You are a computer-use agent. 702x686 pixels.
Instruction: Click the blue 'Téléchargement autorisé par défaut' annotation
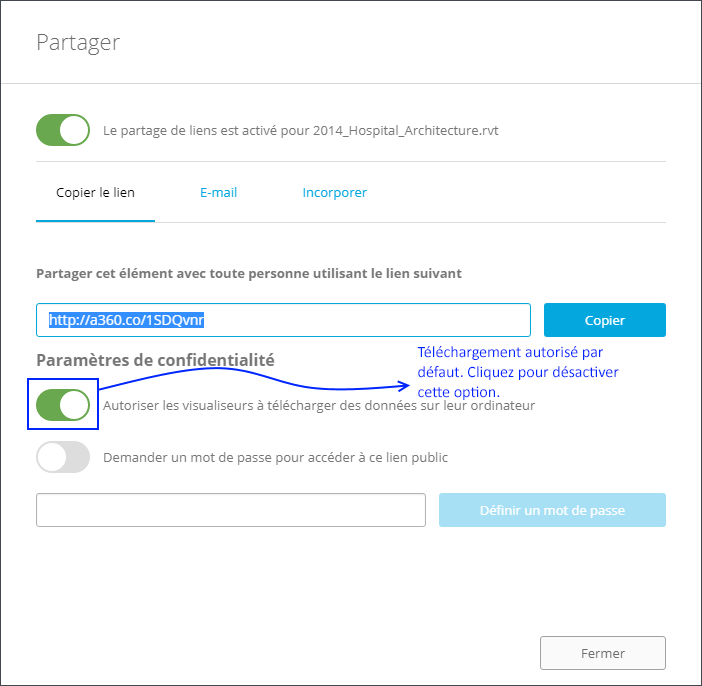coord(517,372)
